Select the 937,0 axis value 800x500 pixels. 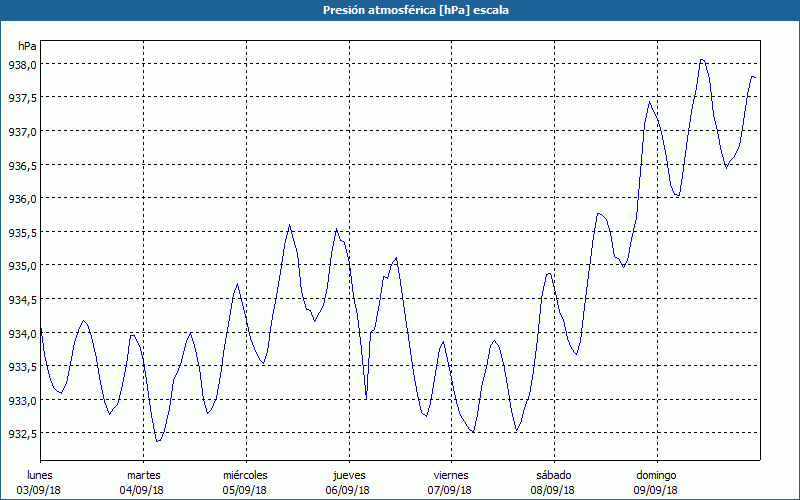(22, 132)
